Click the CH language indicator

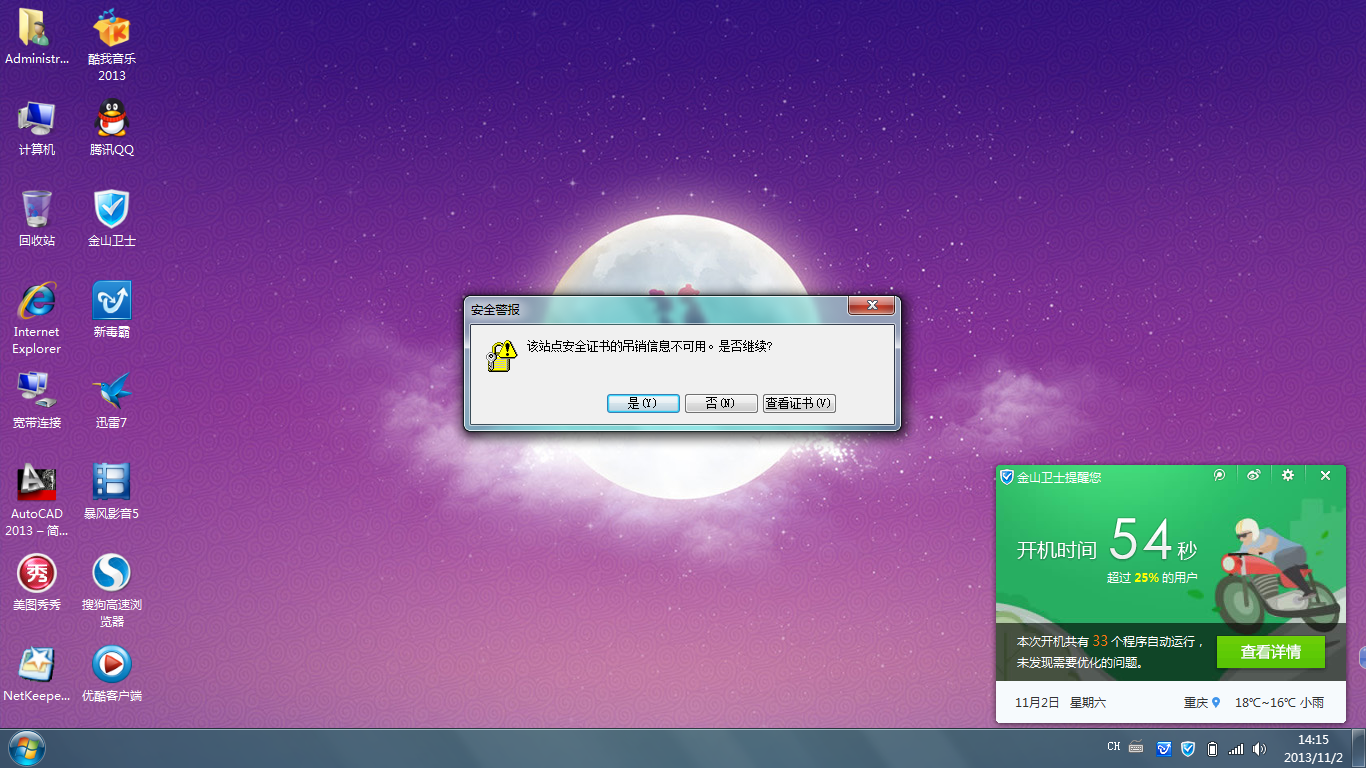(1114, 747)
